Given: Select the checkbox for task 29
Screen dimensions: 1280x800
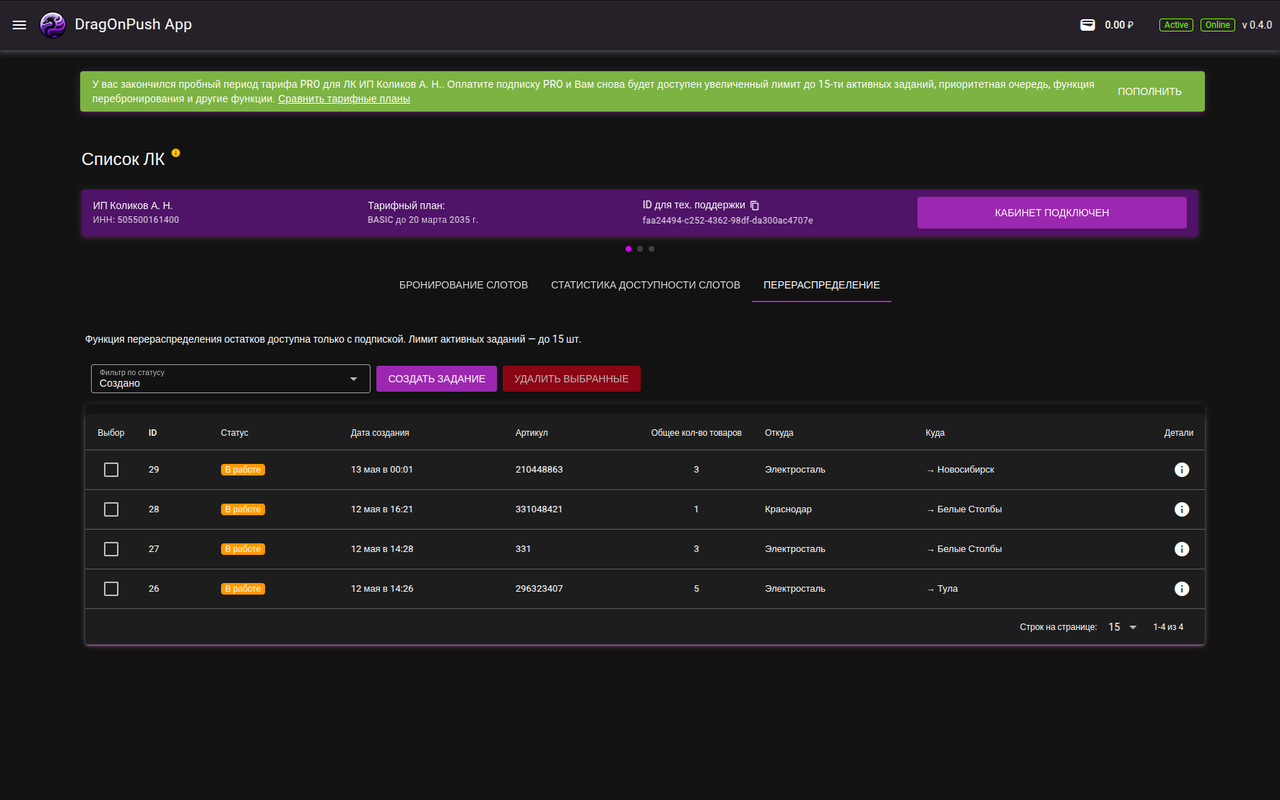Looking at the screenshot, I should click(111, 469).
